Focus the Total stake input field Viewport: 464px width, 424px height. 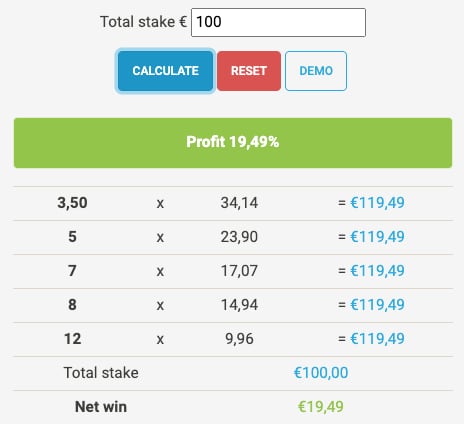(x=278, y=23)
